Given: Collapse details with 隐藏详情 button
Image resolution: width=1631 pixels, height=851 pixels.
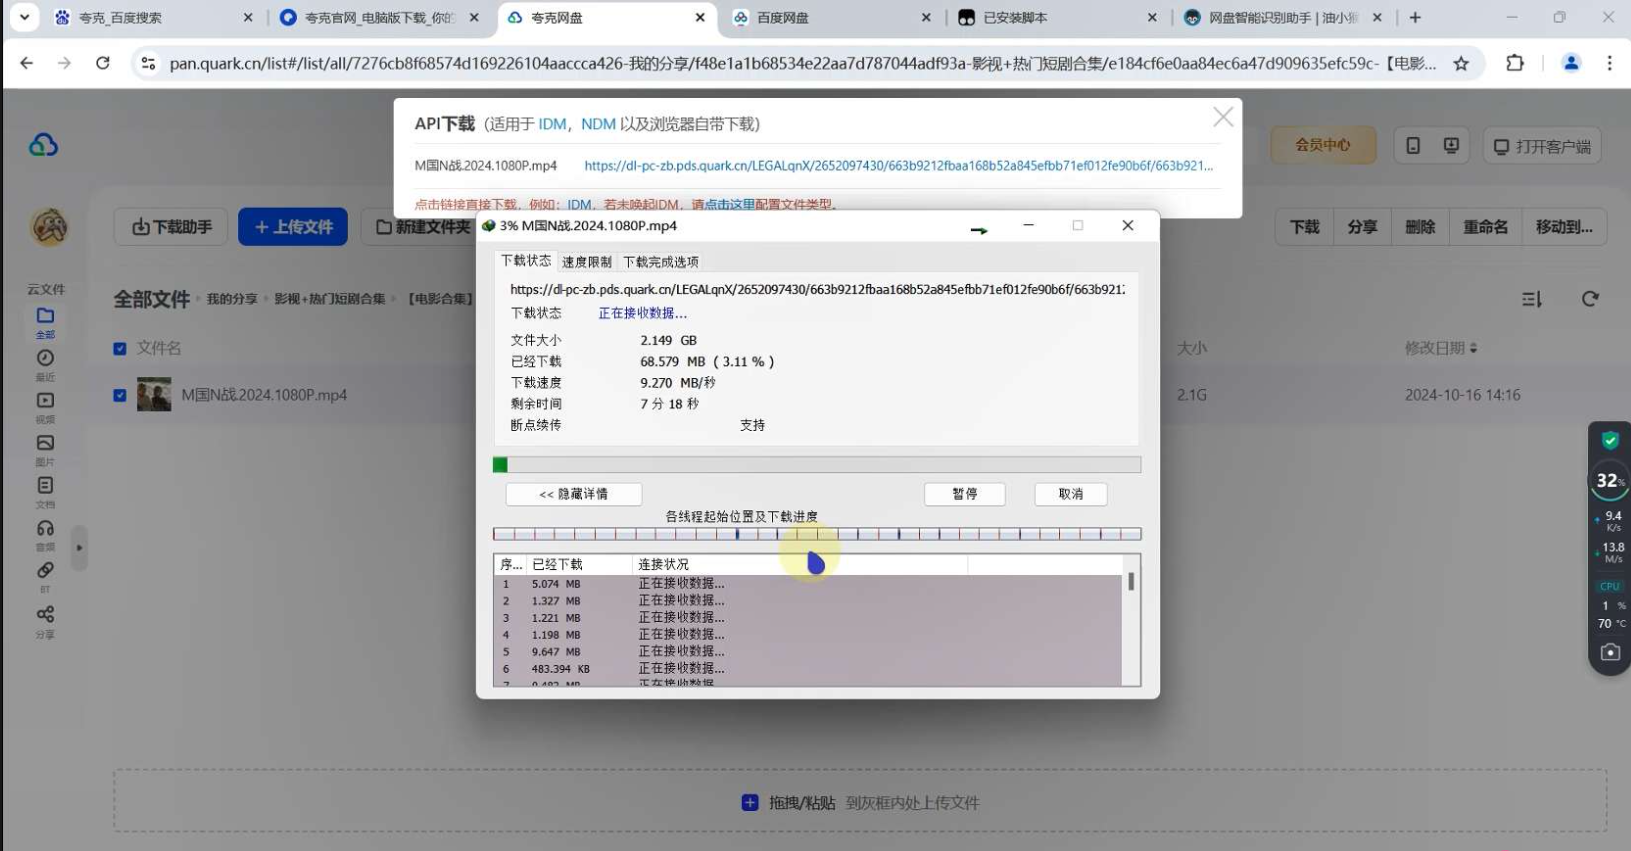Looking at the screenshot, I should tap(573, 494).
